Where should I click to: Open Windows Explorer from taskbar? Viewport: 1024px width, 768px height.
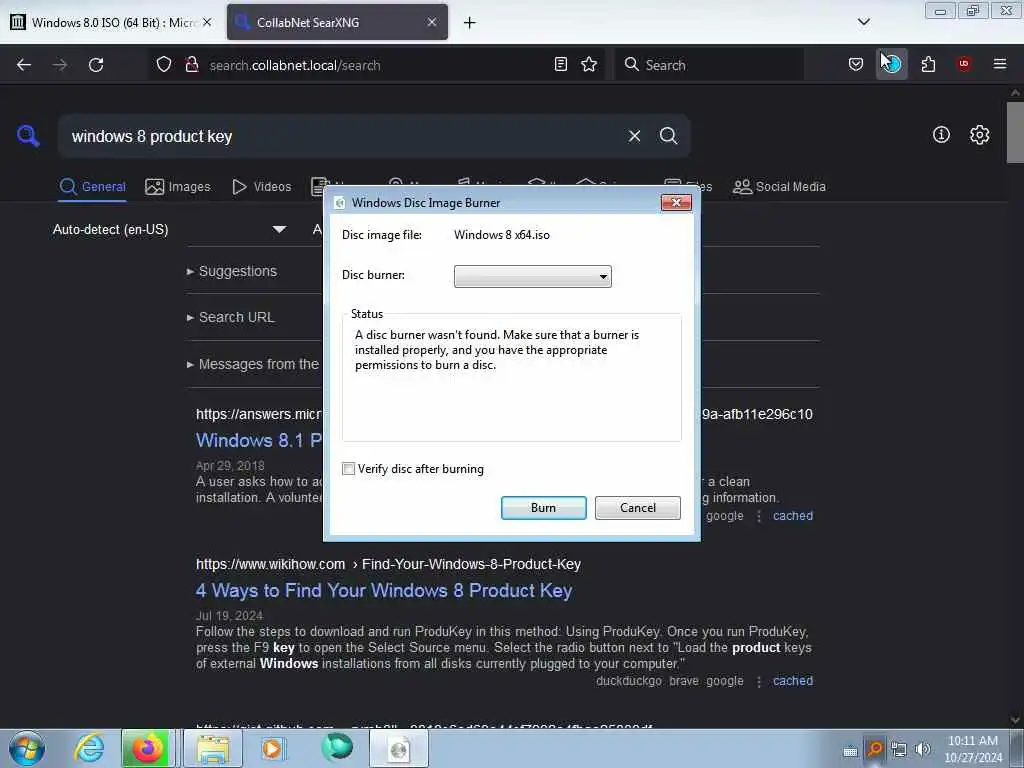(x=213, y=748)
